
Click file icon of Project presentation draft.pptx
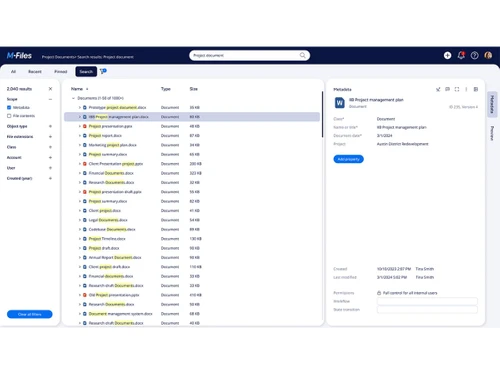point(85,192)
